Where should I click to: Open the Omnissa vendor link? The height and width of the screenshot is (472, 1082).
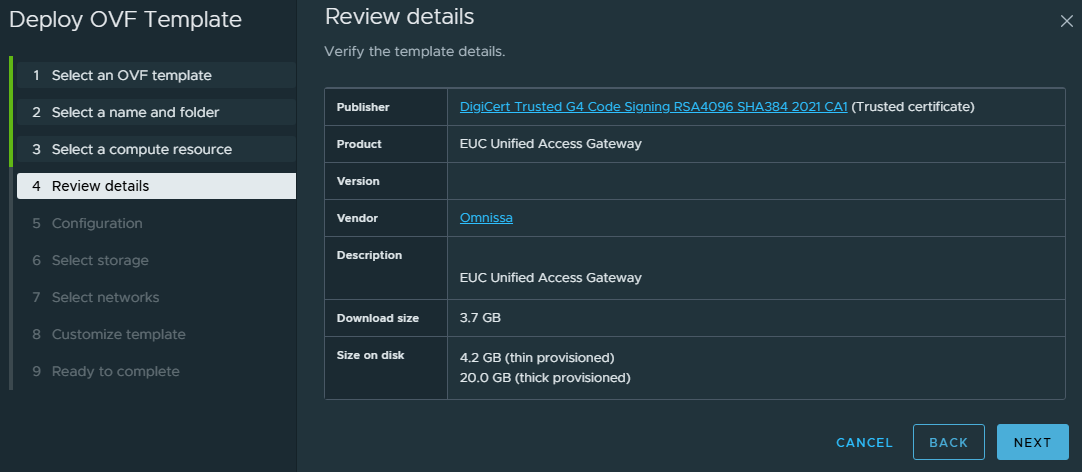[486, 218]
